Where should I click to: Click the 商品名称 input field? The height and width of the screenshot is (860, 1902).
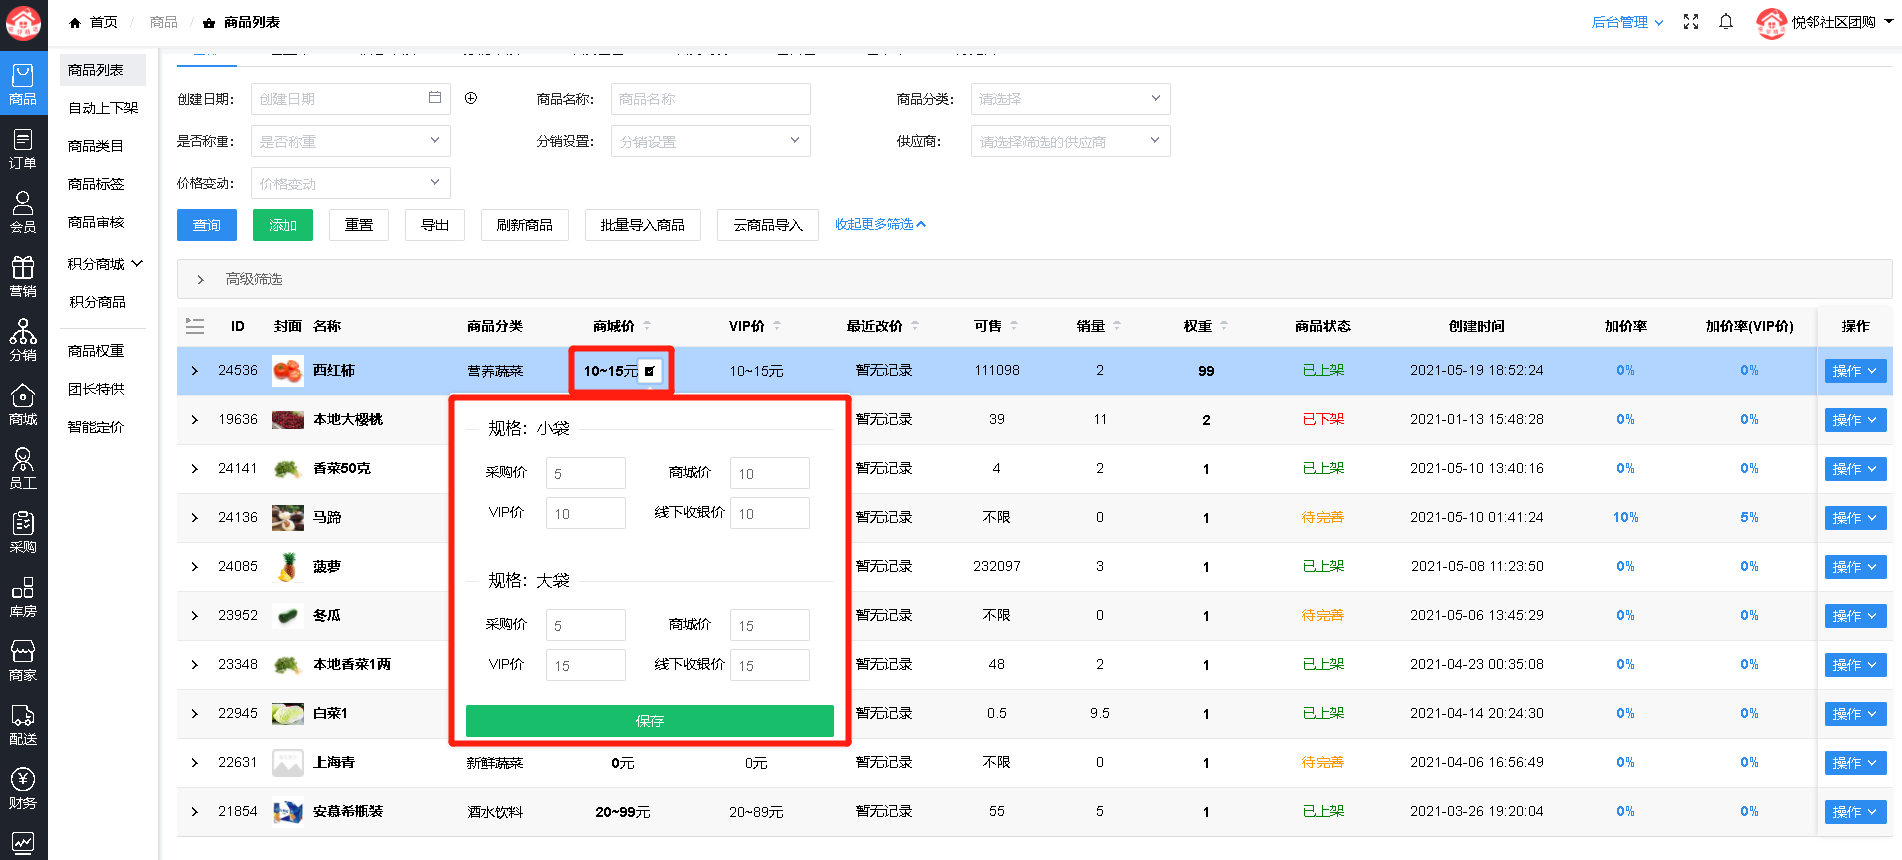click(x=710, y=98)
